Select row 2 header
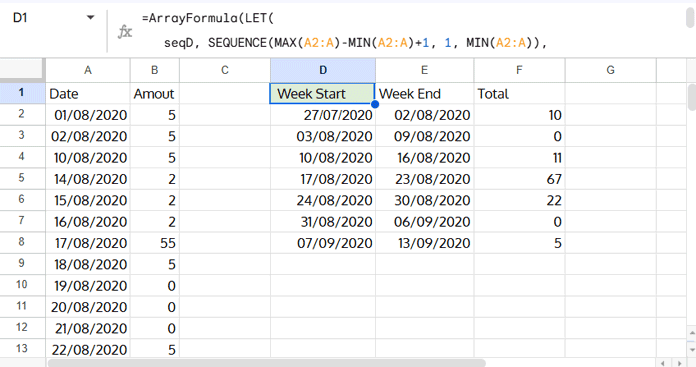Viewport: 696px width, 367px height. coord(22,114)
